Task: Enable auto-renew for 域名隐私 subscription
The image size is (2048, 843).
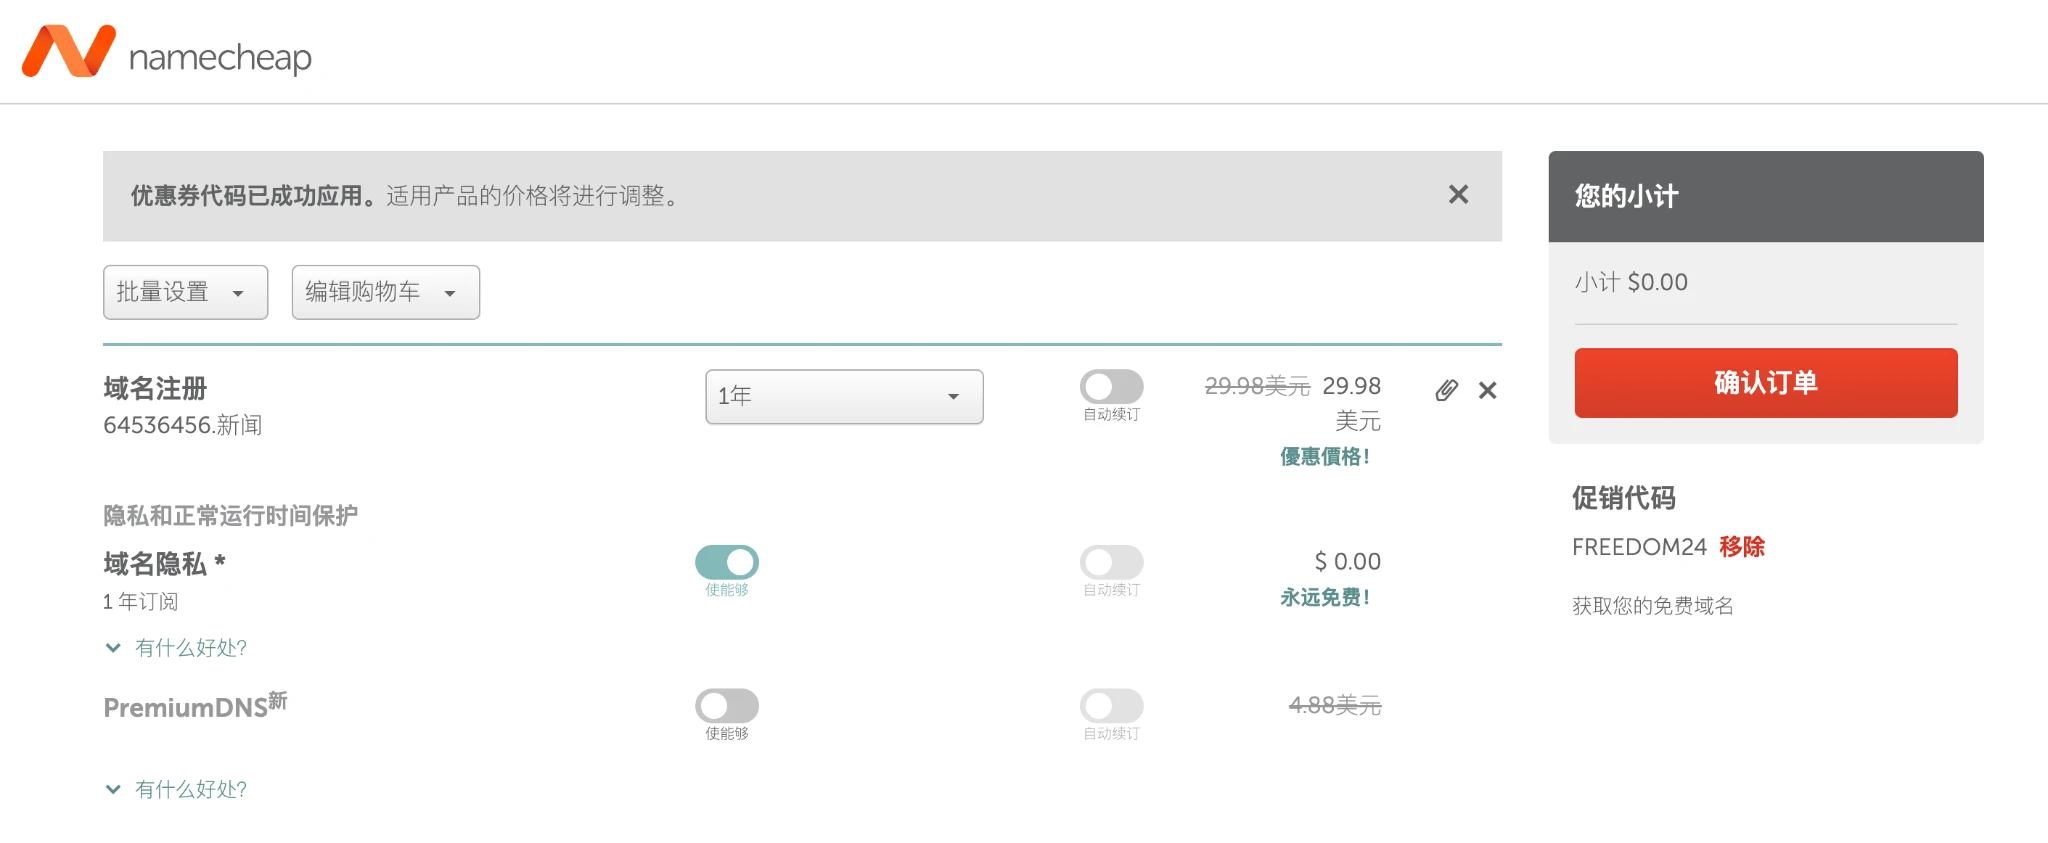Action: click(x=1110, y=562)
